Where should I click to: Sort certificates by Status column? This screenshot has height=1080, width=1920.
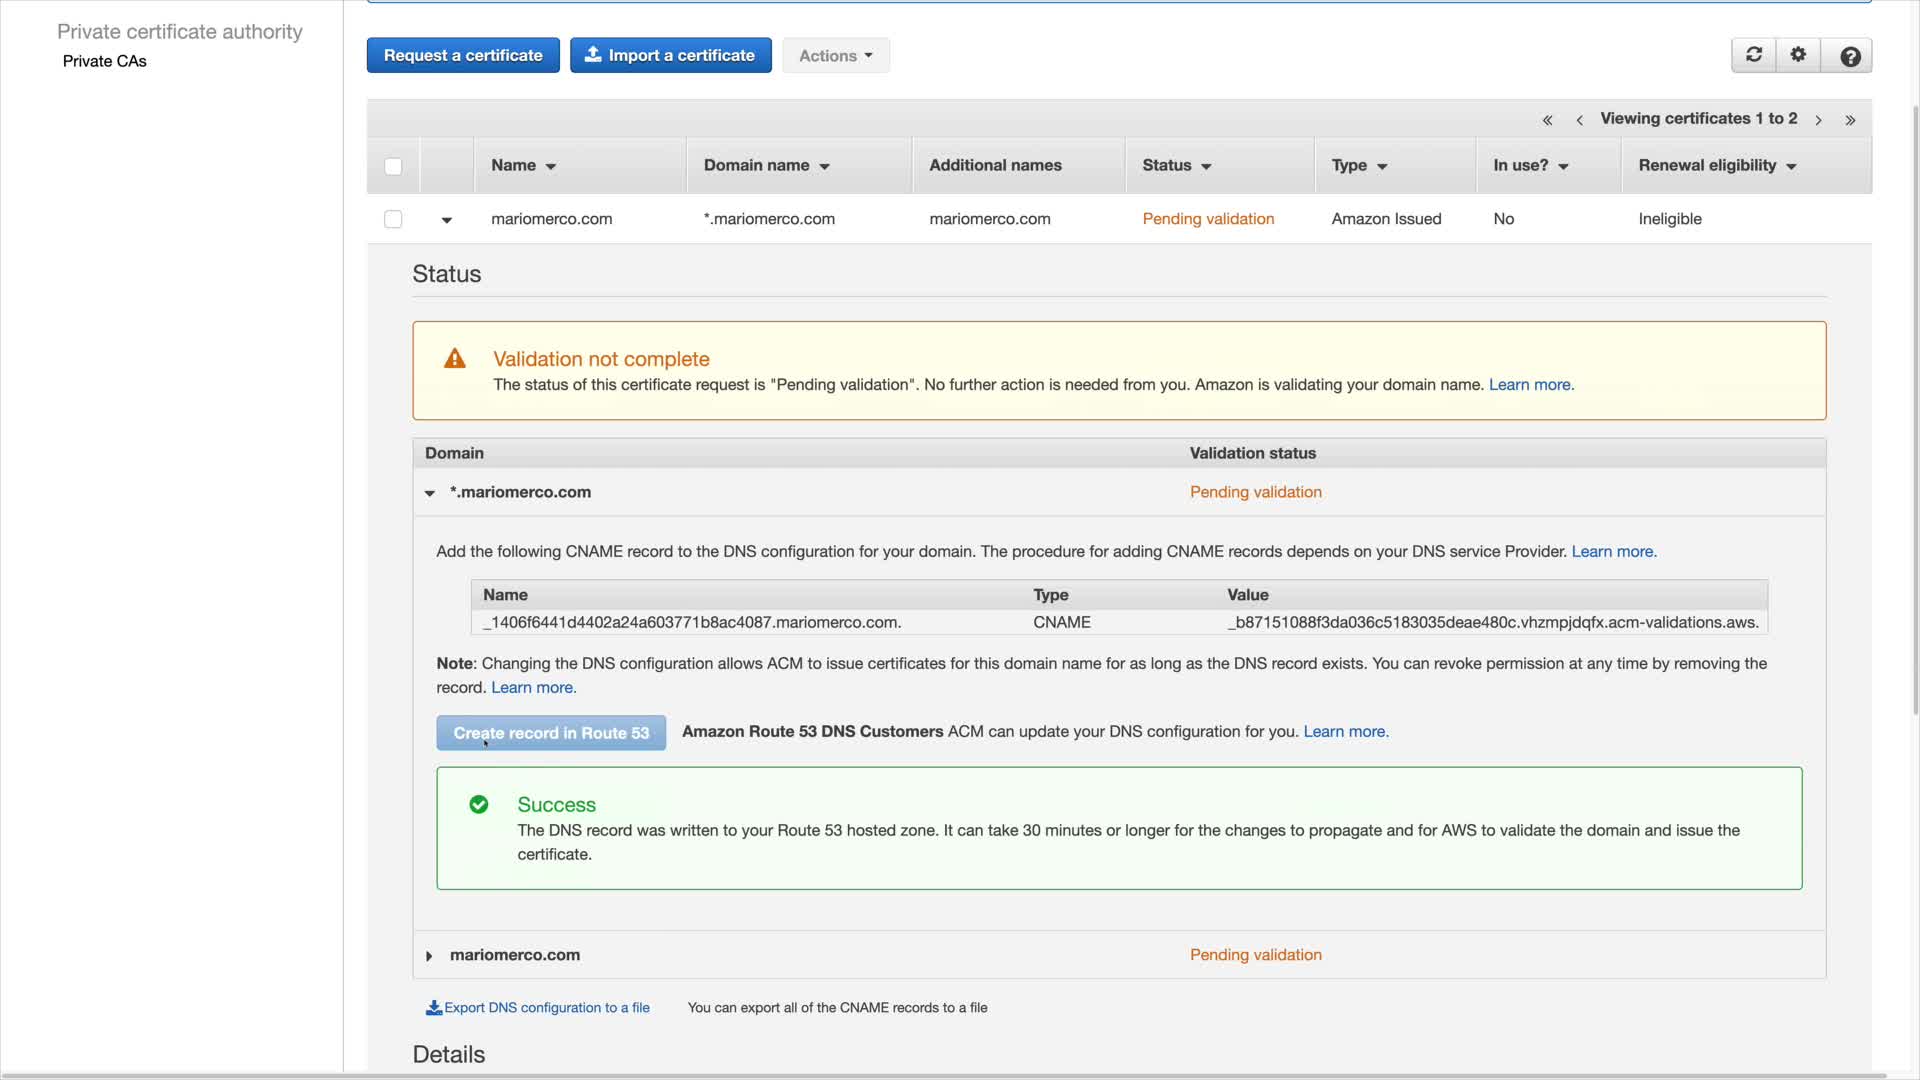click(1176, 166)
